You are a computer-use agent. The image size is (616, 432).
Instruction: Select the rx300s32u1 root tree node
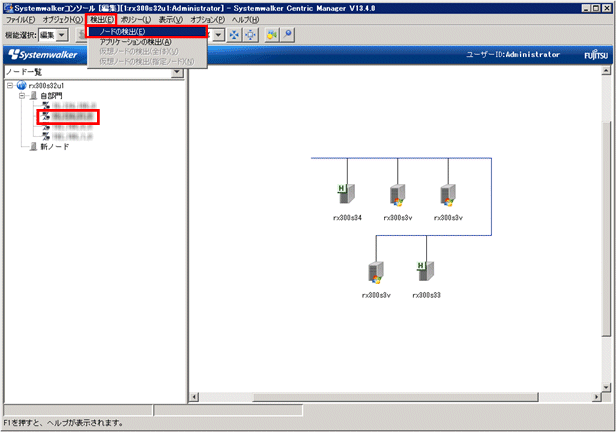point(46,86)
